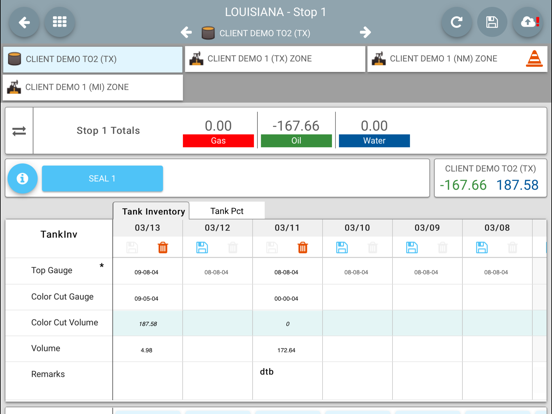Image resolution: width=552 pixels, height=414 pixels.
Task: Open CLIENT DEMO 1 (NM) ZONE
Action: 457,59
